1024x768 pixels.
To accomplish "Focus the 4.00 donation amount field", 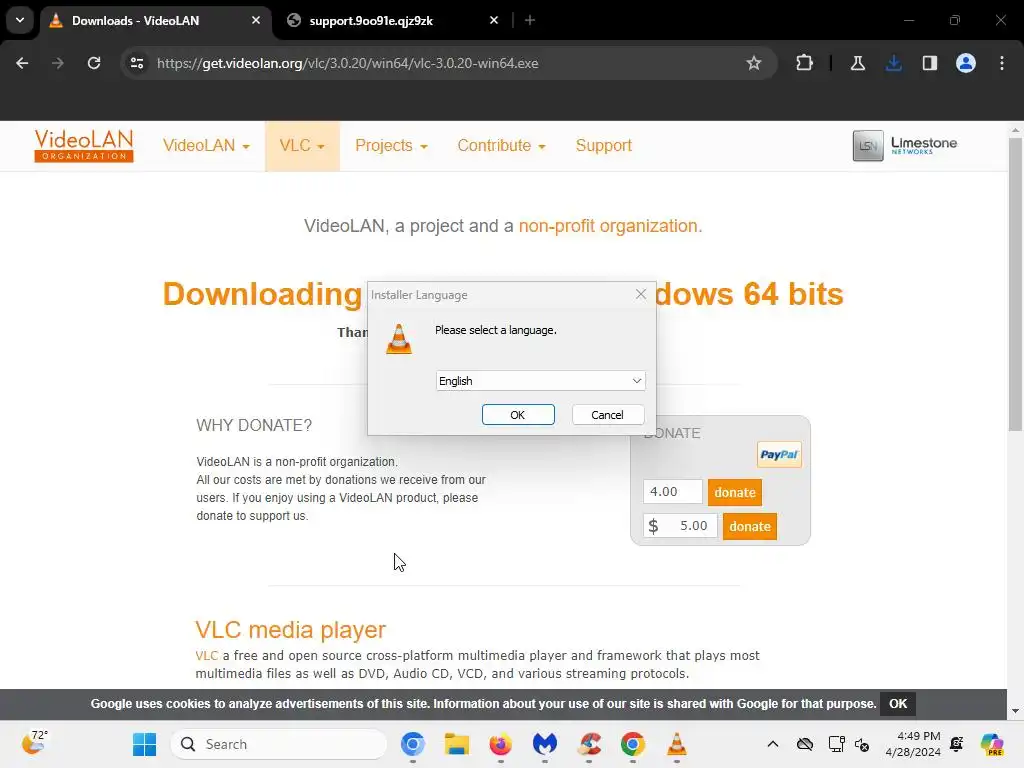I will [x=673, y=492].
